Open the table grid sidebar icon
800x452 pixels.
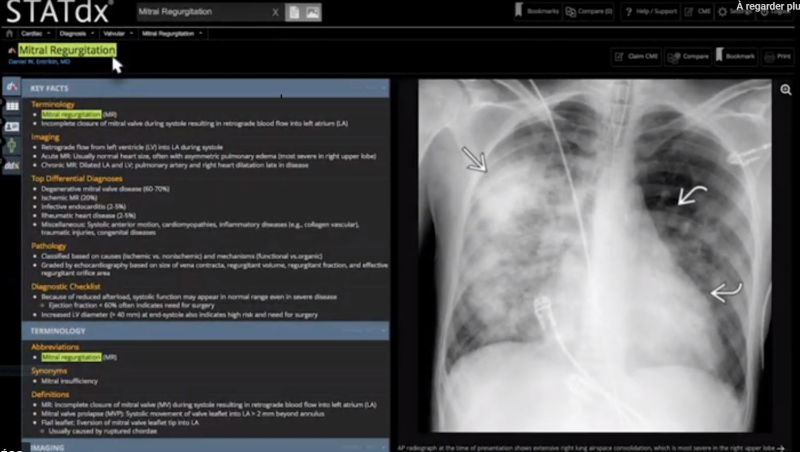point(12,106)
